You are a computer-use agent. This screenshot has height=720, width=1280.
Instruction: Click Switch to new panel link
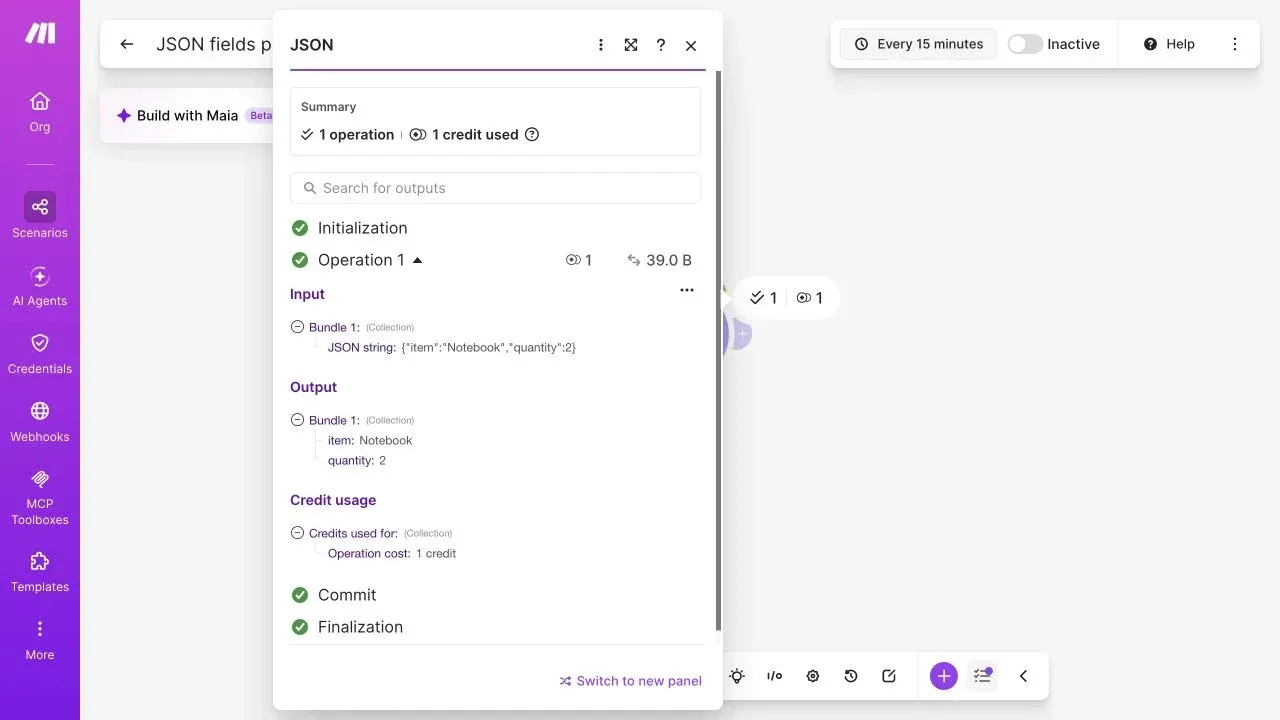pyautogui.click(x=631, y=681)
